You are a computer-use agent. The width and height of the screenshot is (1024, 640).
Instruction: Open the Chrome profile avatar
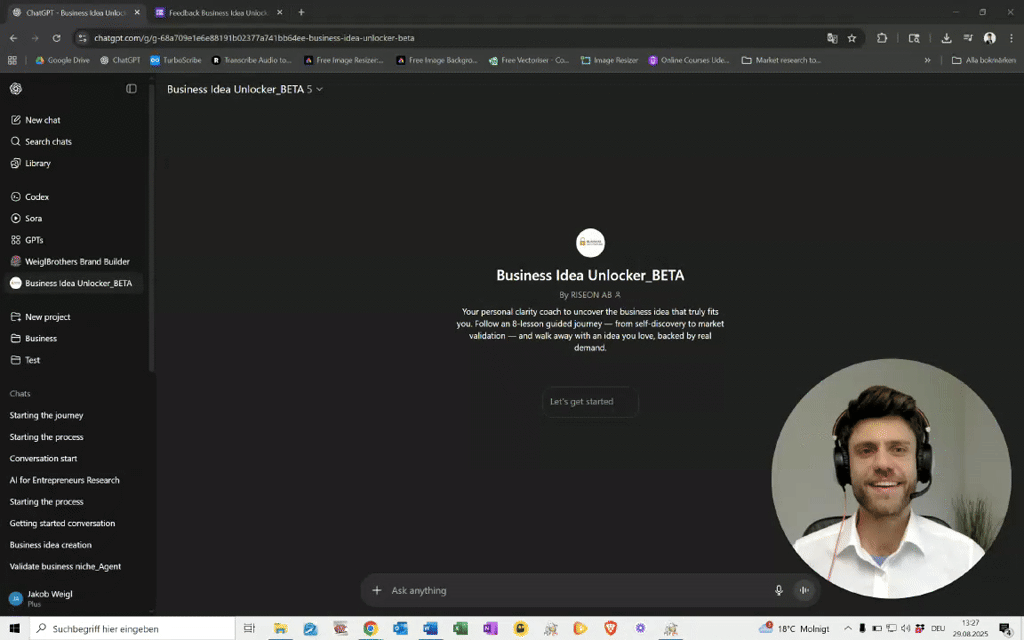click(990, 38)
